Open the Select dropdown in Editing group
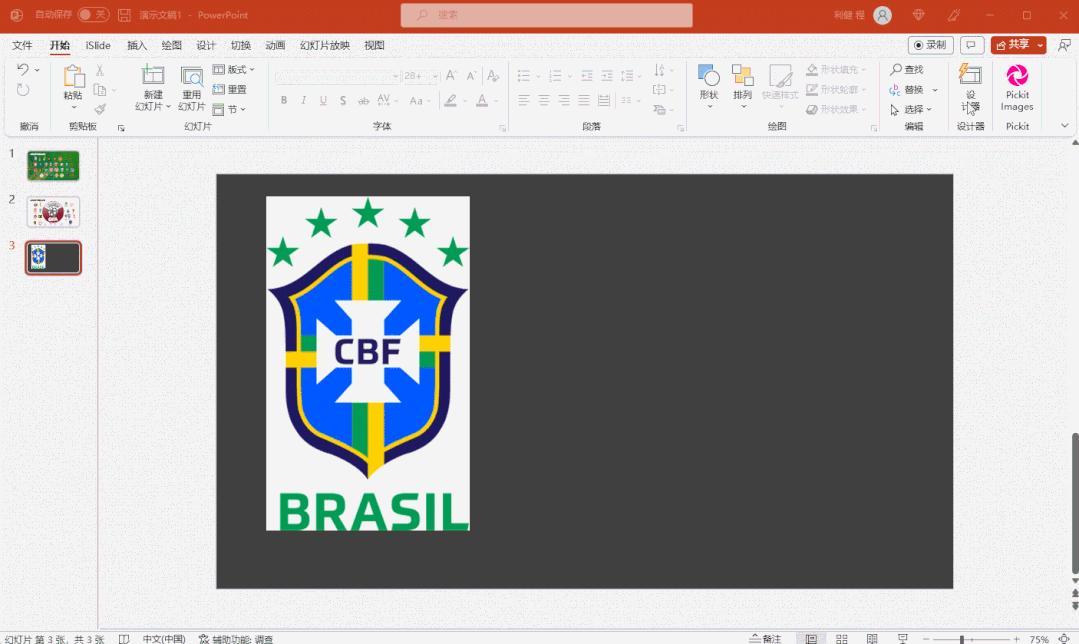The height and width of the screenshot is (644, 1079). click(911, 109)
